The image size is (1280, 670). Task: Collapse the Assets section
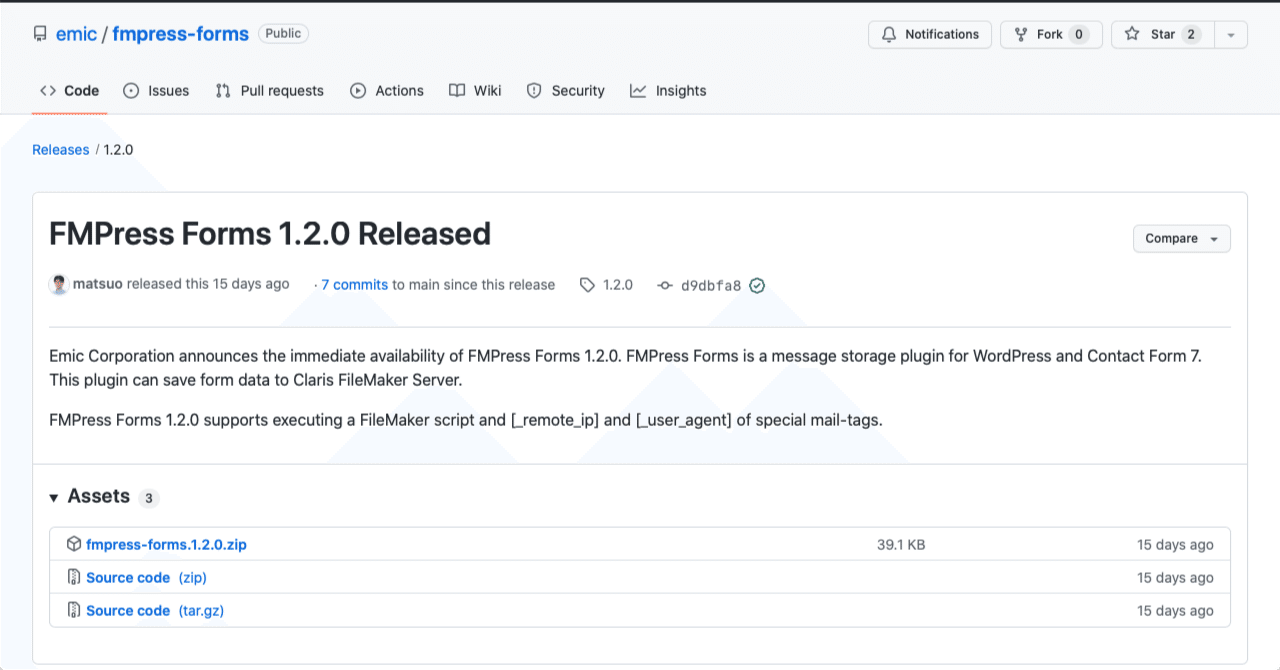click(x=53, y=497)
